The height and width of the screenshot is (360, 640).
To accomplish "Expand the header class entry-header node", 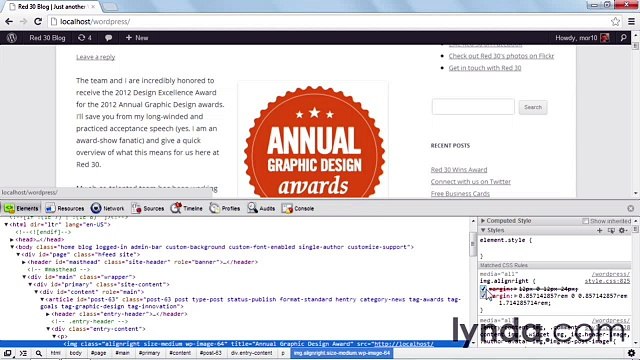I will point(48,314).
